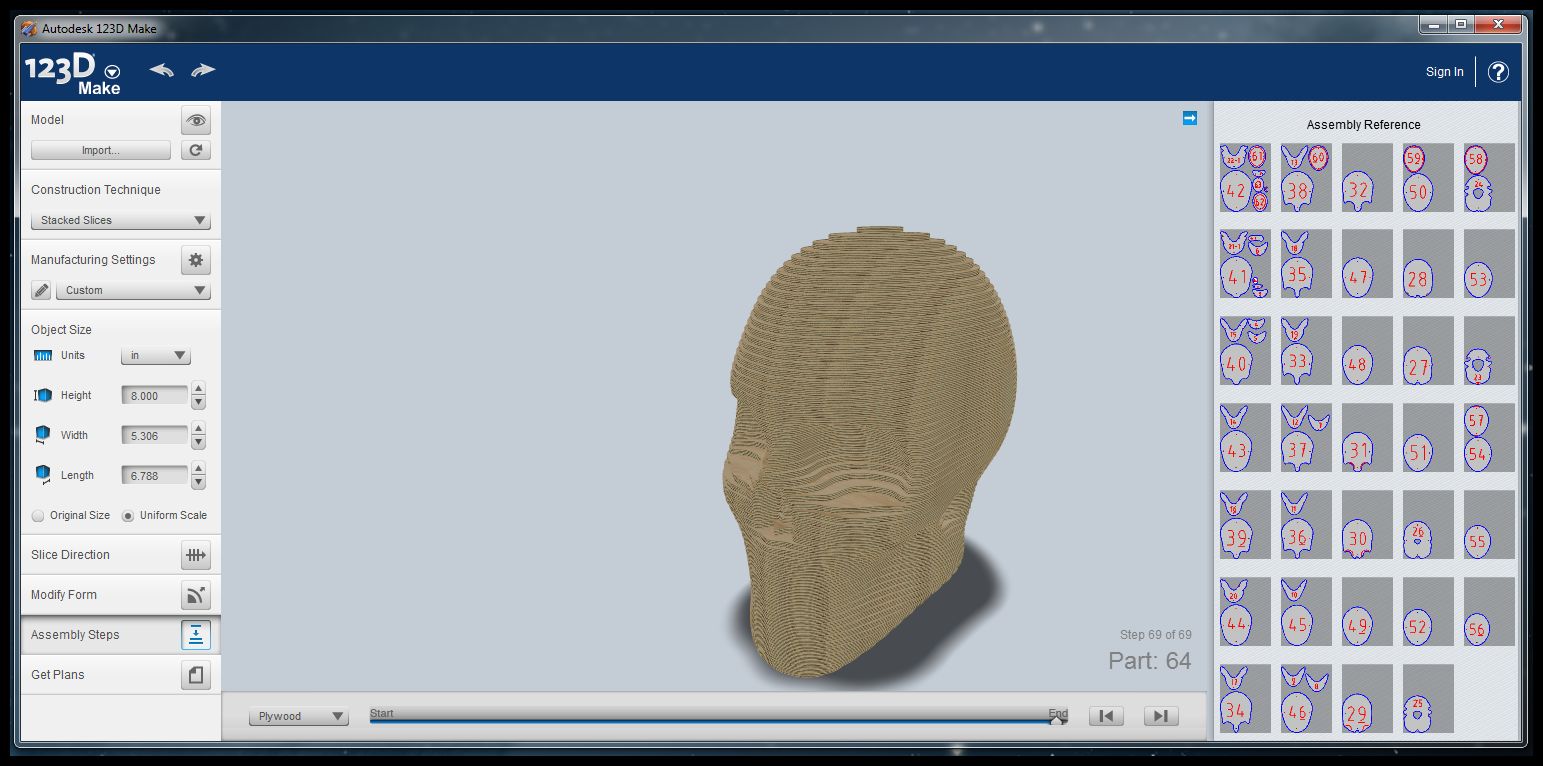Click the Width value field 5.306
Viewport: 1543px width, 766px height.
tap(155, 436)
